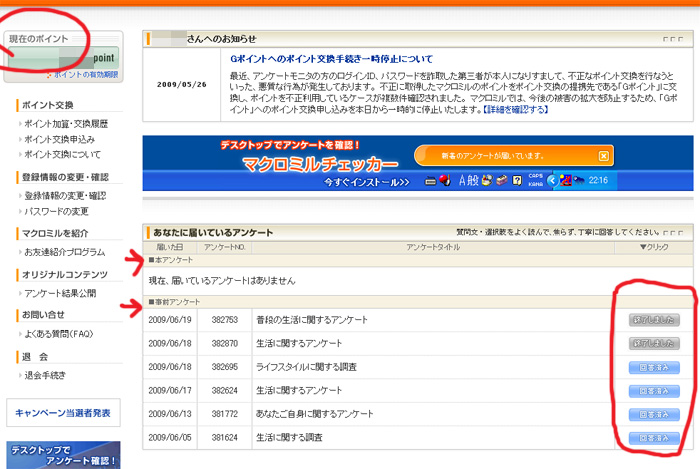
Task: Close the orange new-survey notification in banner
Action: 603,156
